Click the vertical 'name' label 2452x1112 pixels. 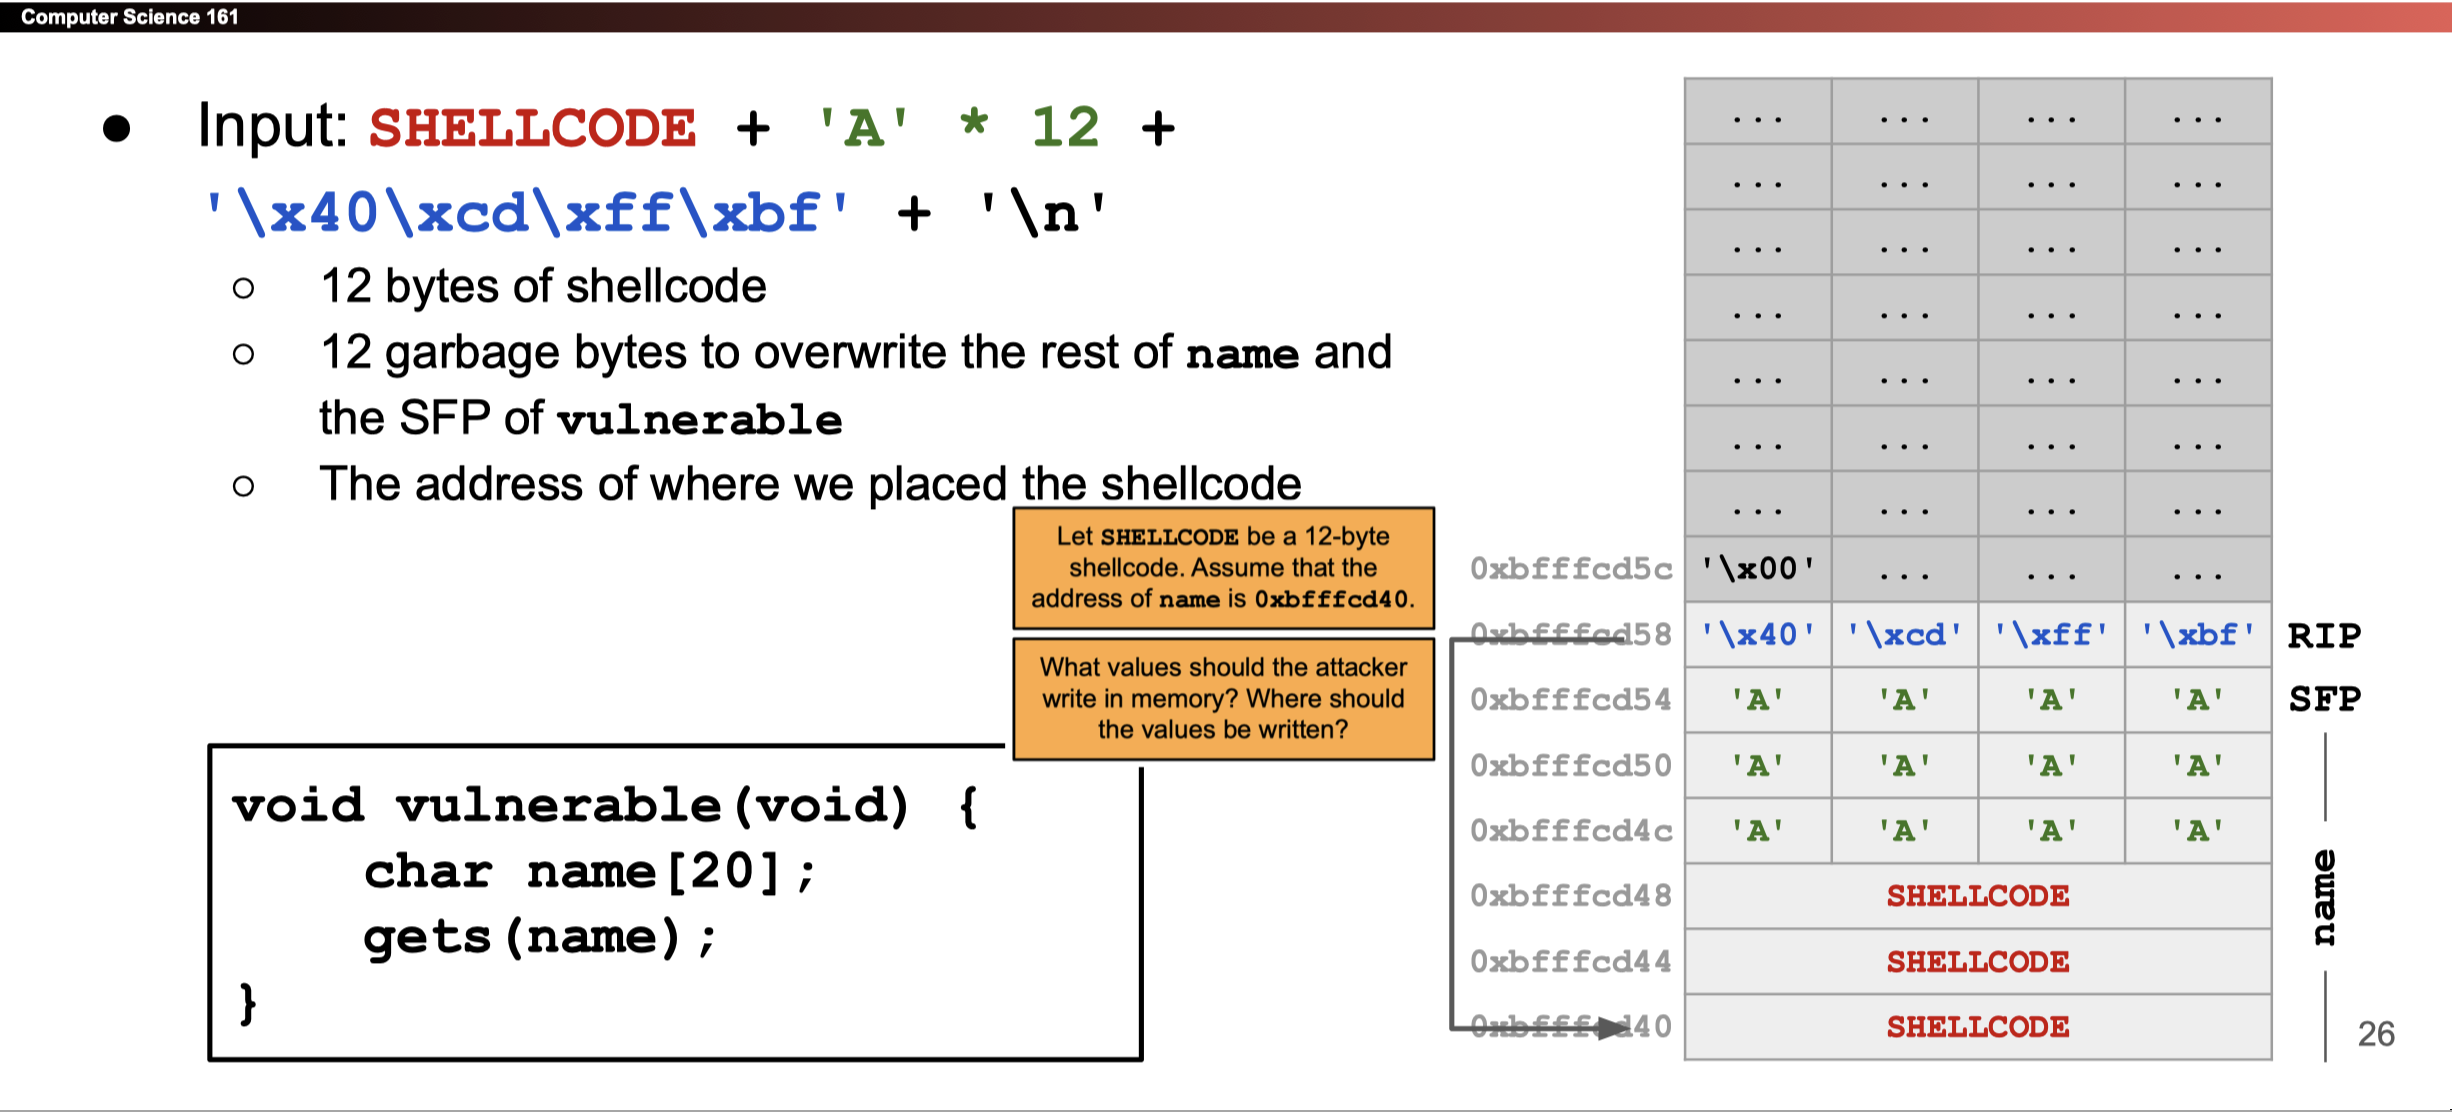(2324, 897)
